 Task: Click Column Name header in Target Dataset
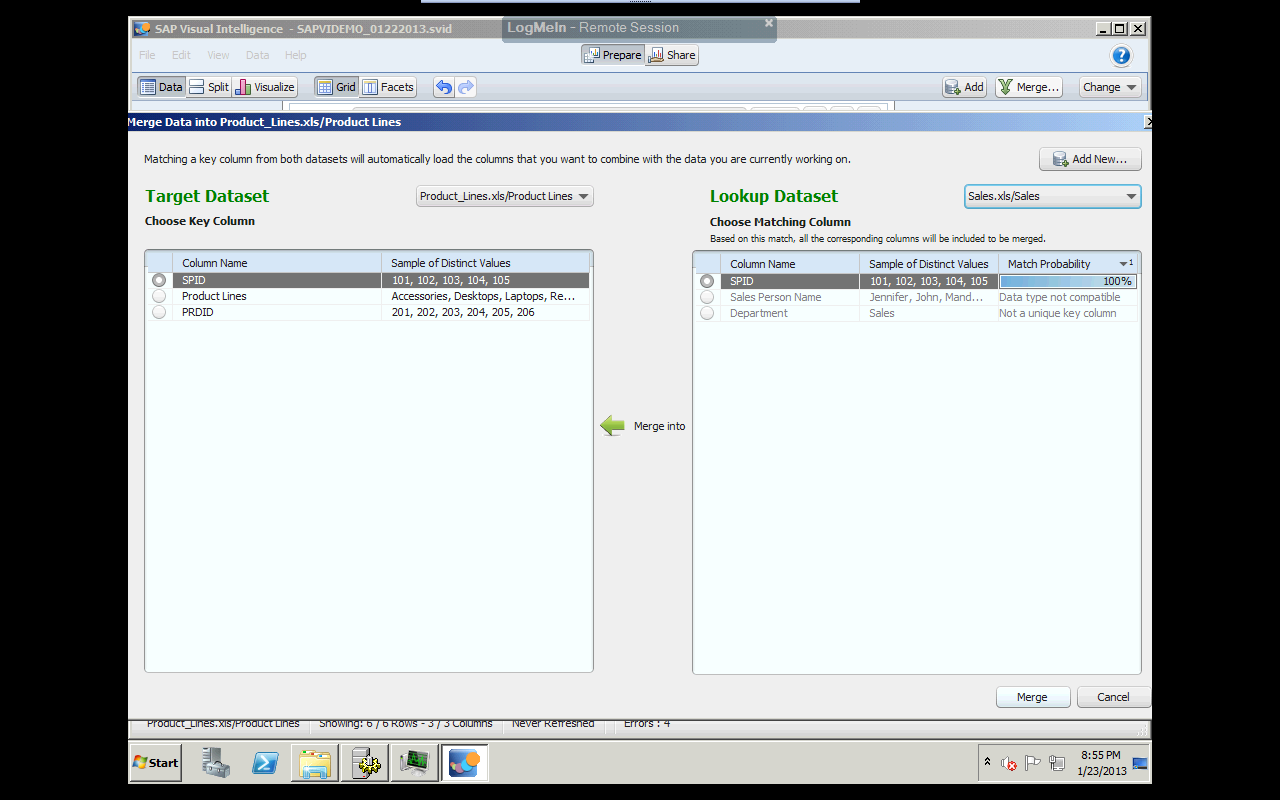coord(277,263)
